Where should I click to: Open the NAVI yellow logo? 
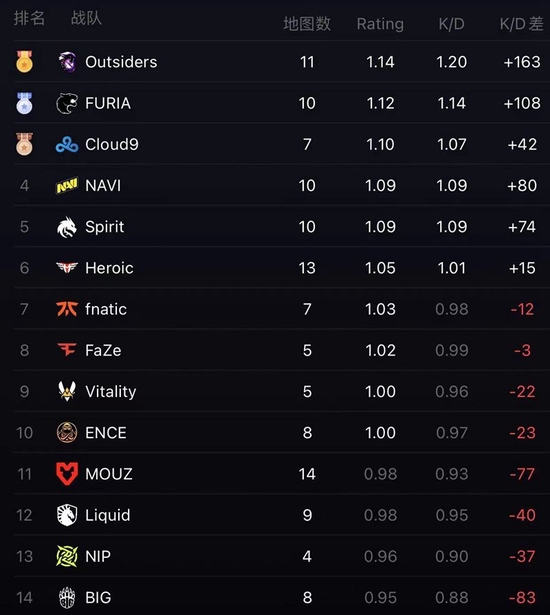(x=67, y=186)
